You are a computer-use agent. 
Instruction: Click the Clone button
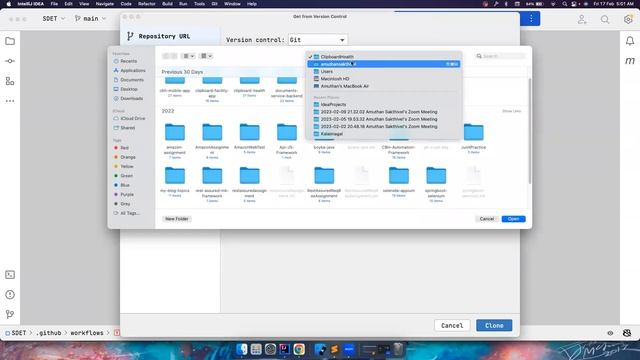coord(494,325)
